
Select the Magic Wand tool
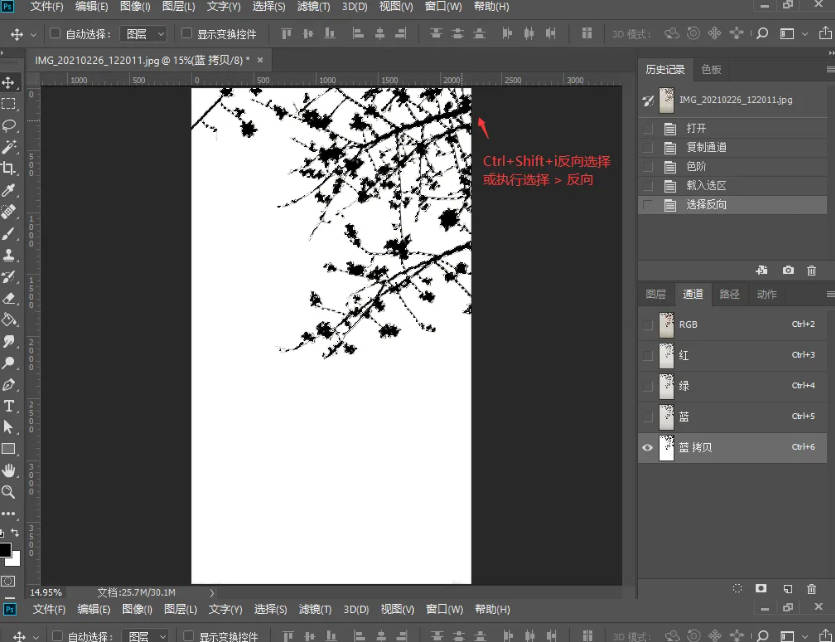(9, 147)
